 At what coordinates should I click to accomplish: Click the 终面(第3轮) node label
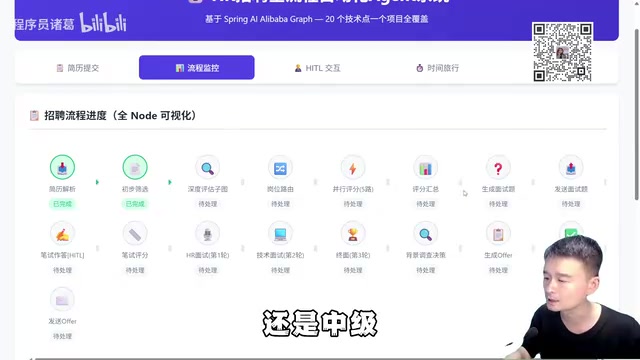[x=353, y=255]
